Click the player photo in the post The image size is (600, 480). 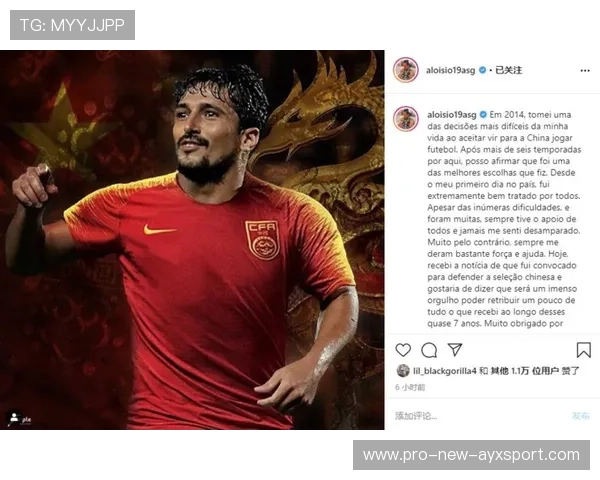click(x=192, y=240)
